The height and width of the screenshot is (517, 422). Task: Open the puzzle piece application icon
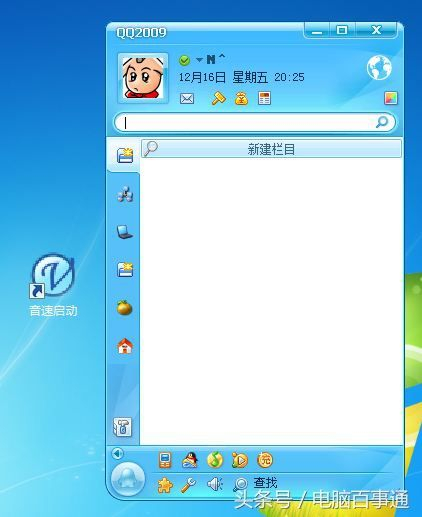click(x=165, y=485)
